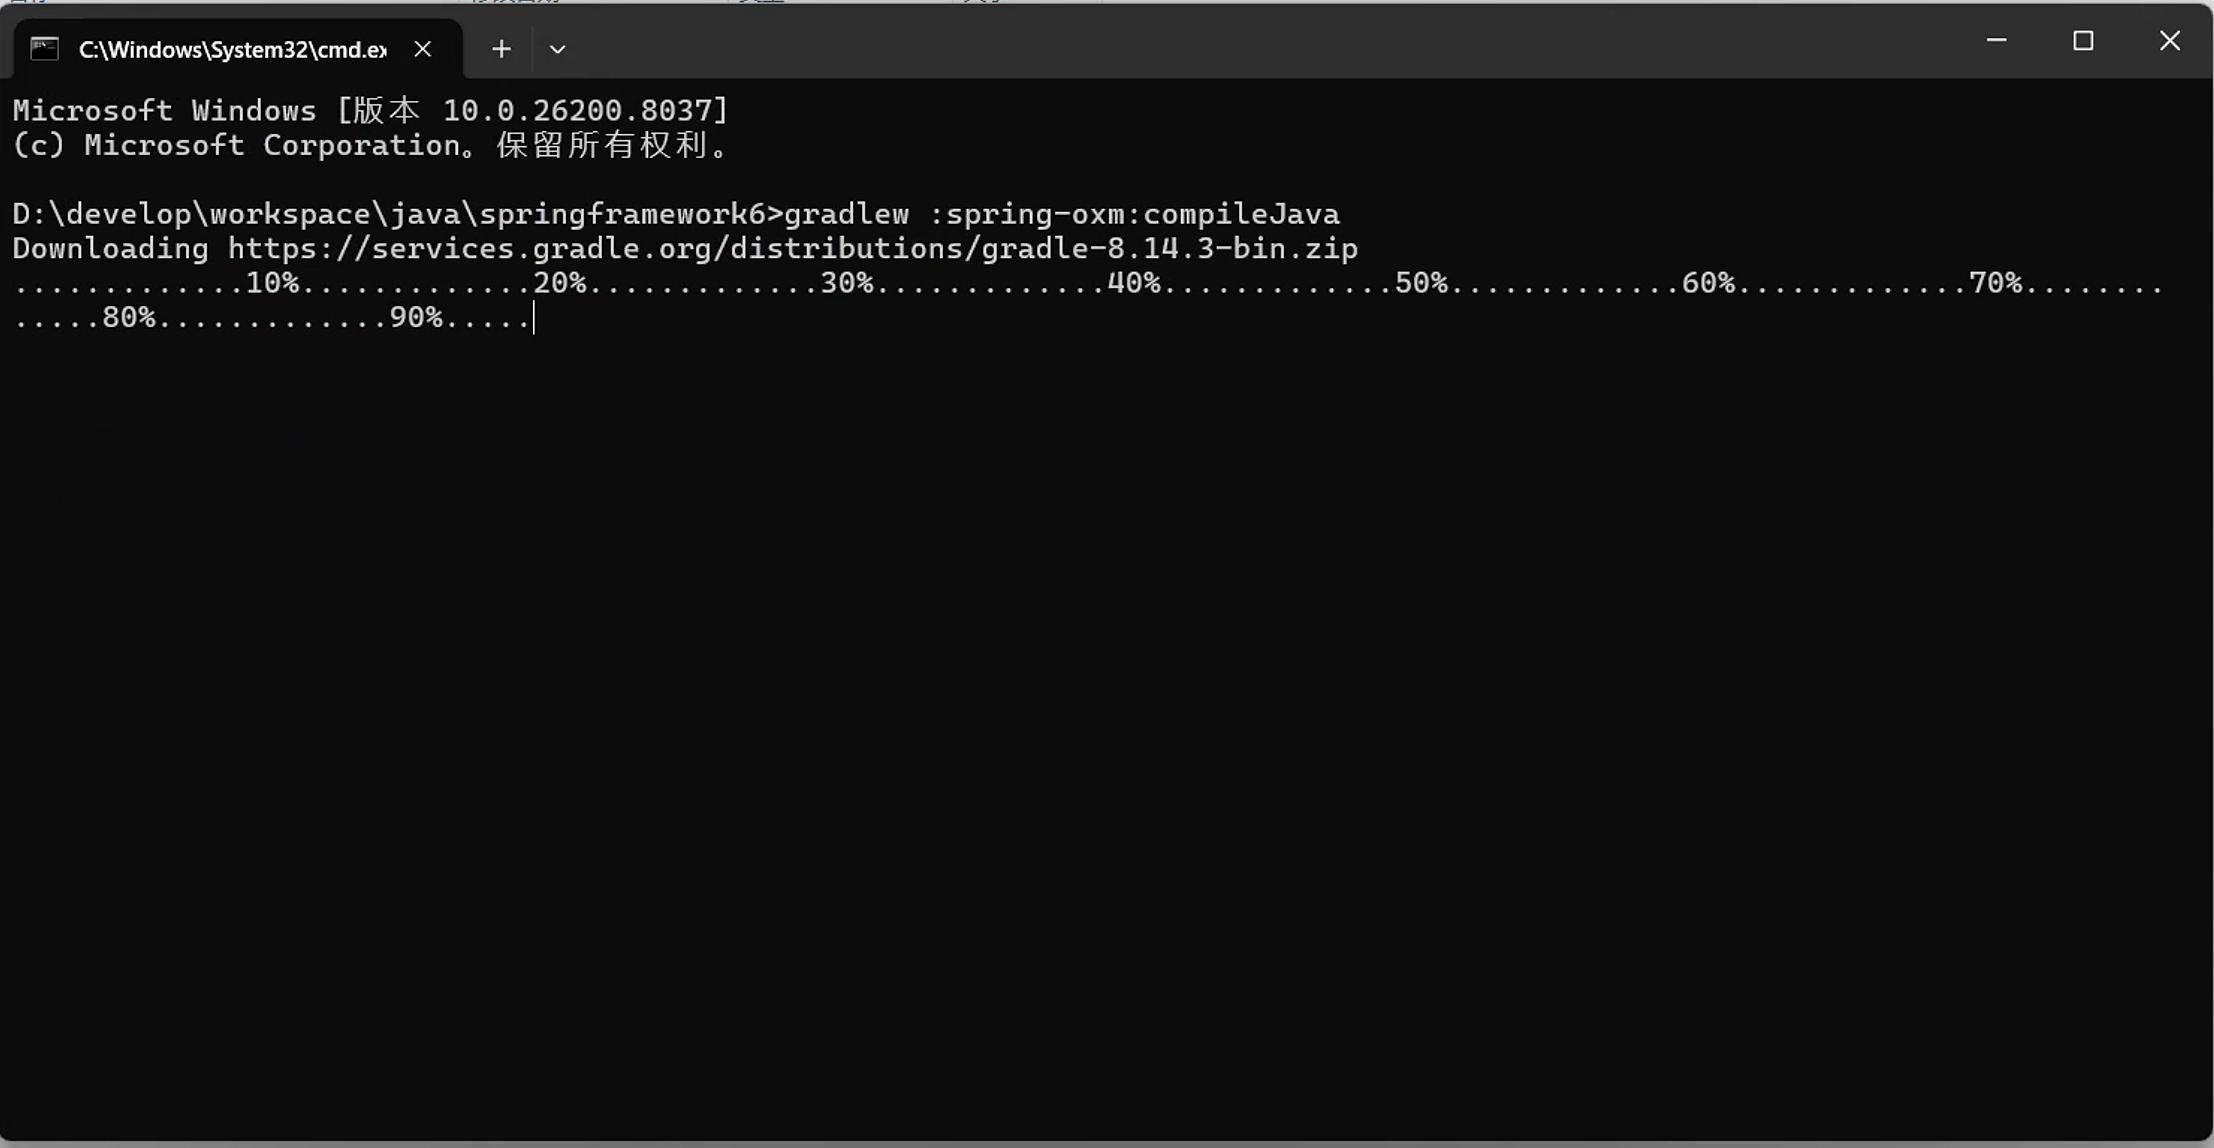Maximize the terminal window

(x=2083, y=40)
